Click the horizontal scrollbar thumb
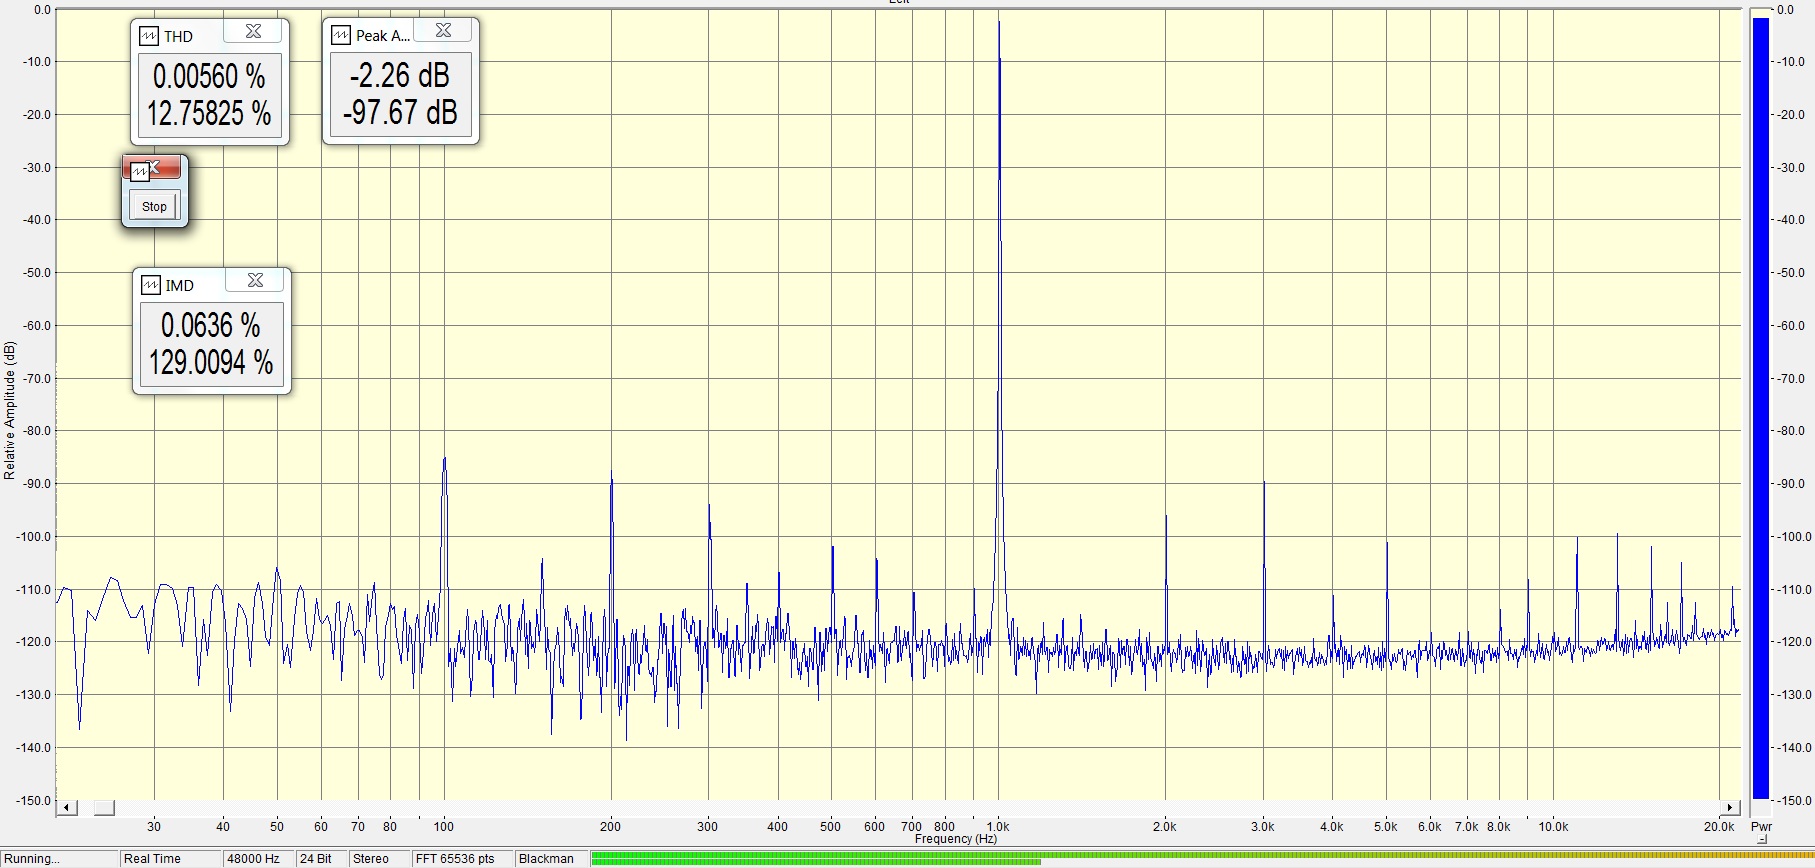The image size is (1815, 868). [x=104, y=807]
